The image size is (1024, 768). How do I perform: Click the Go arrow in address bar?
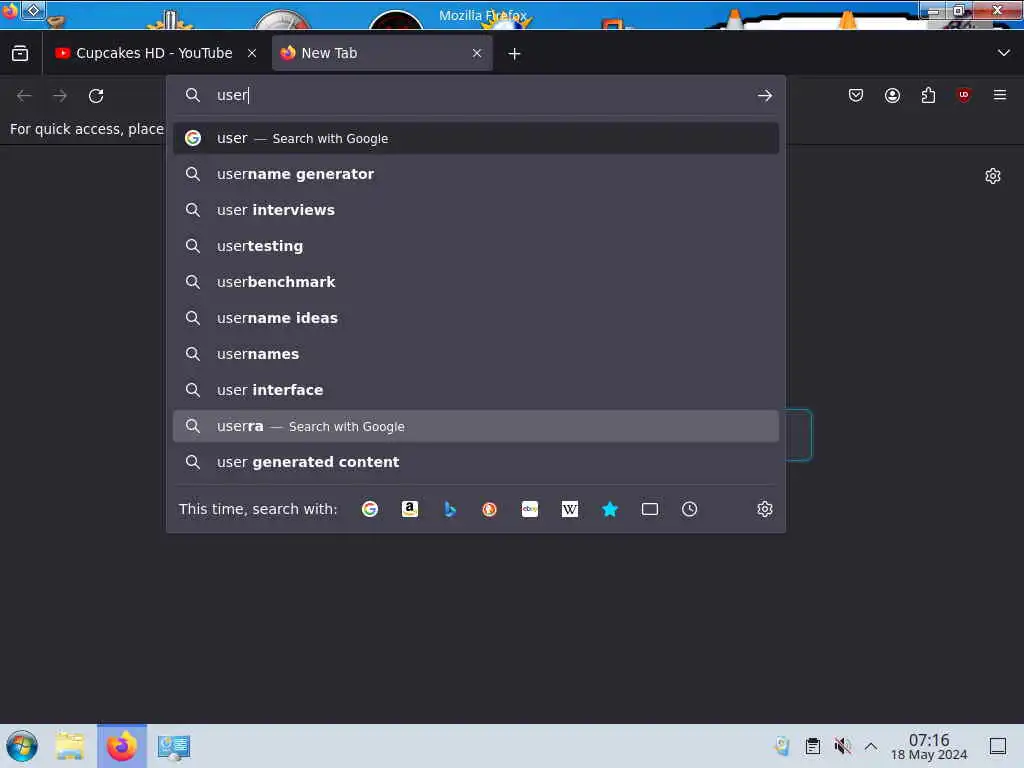(x=765, y=96)
